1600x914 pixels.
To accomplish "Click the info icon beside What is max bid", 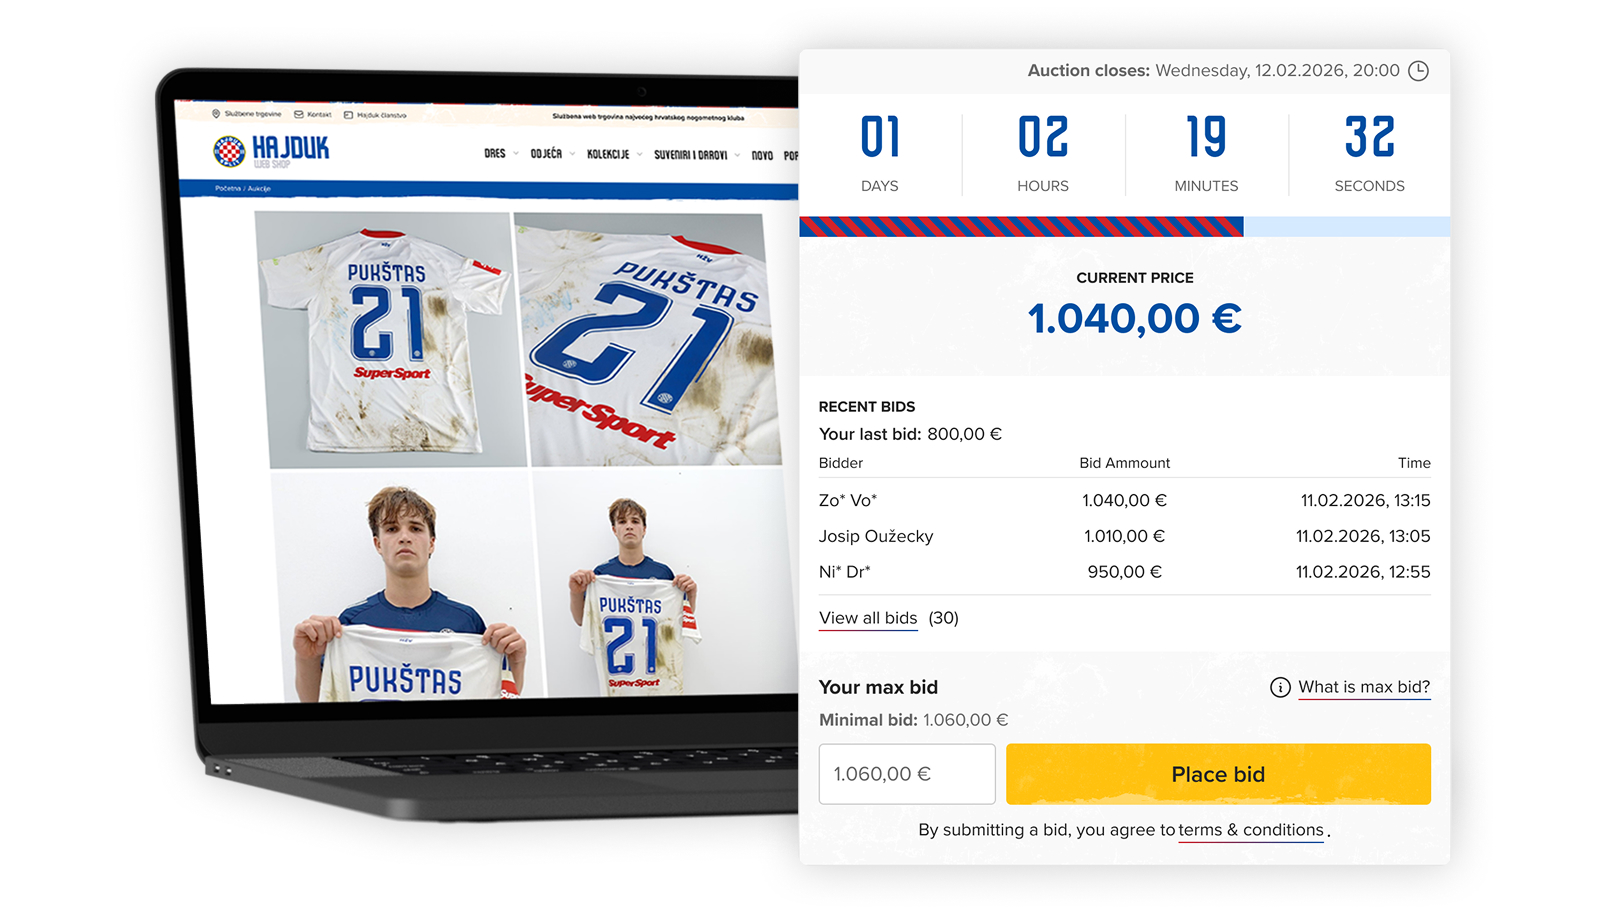I will click(1280, 687).
